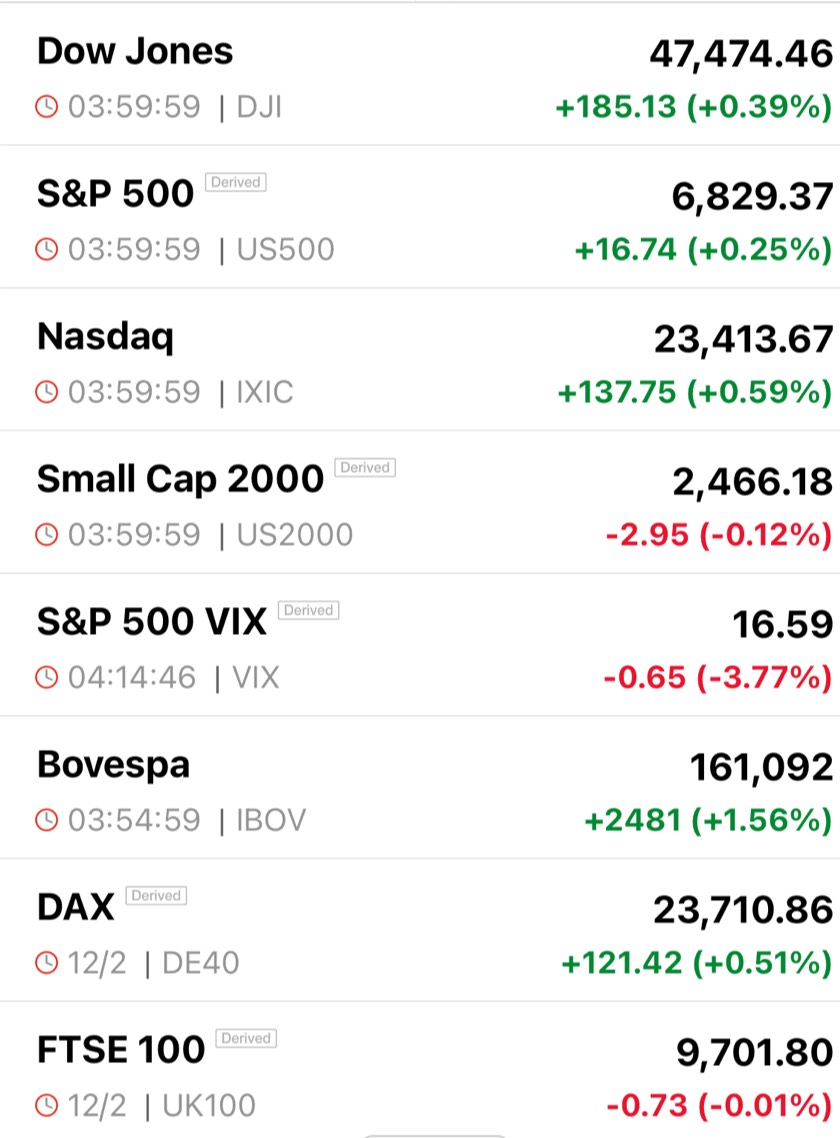Open the Nasdaq index page
The image size is (840, 1138).
click(x=105, y=337)
